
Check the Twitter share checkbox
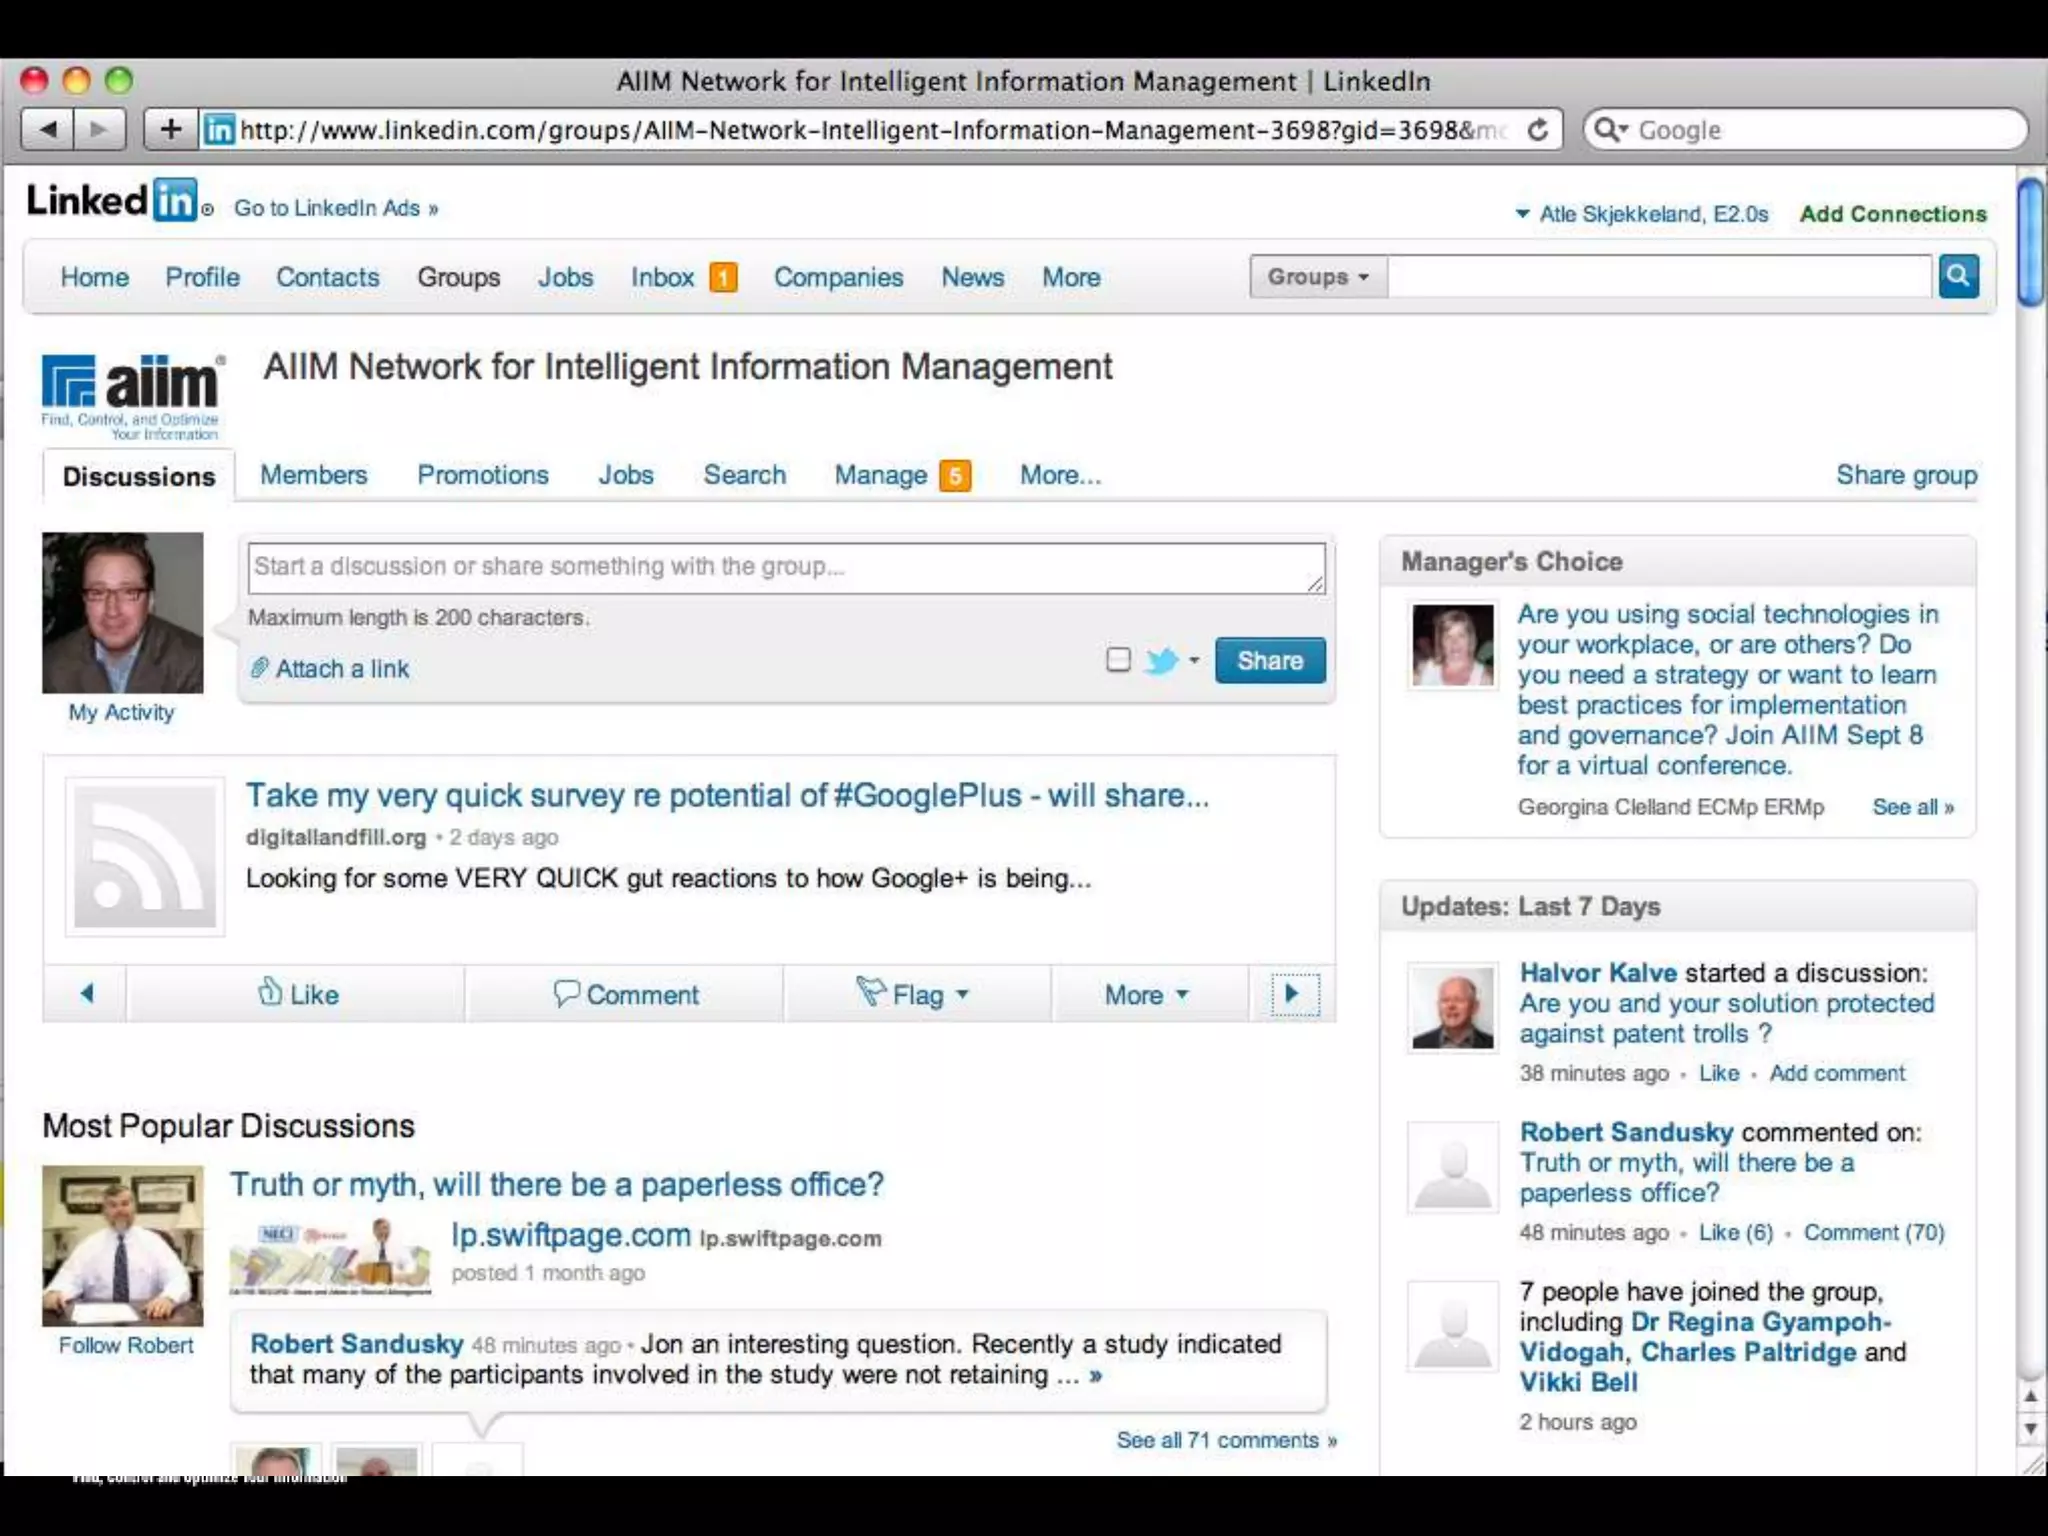[x=1118, y=660]
